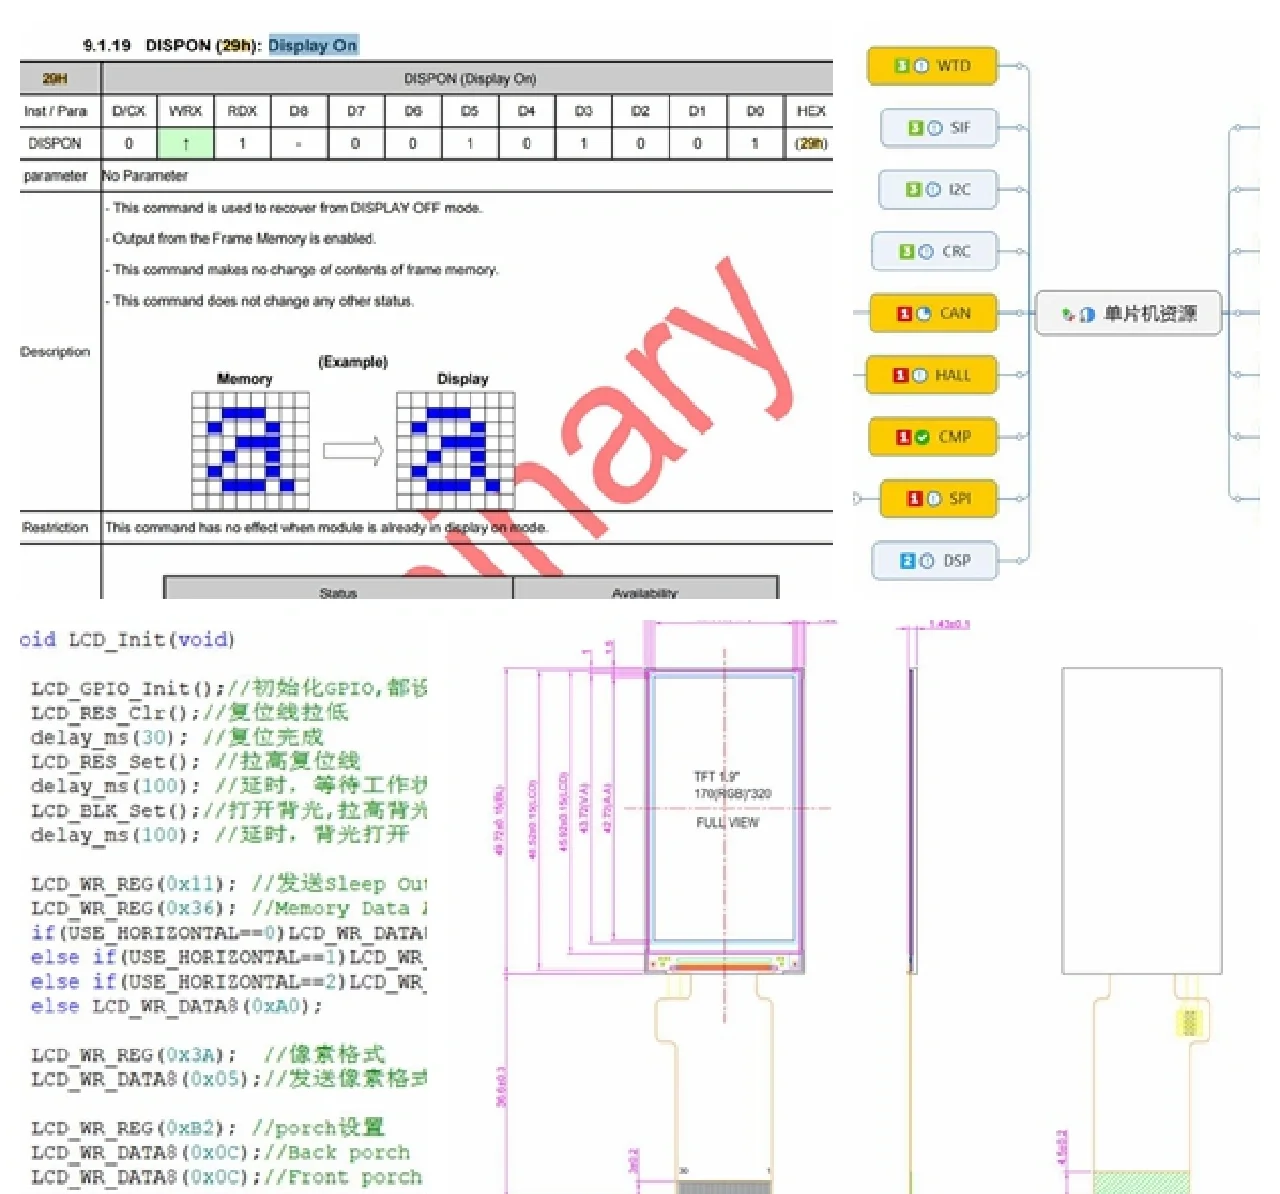Image resolution: width=1280 pixels, height=1194 pixels.
Task: Click the priority 3 marker on I2C node
Action: 913,190
